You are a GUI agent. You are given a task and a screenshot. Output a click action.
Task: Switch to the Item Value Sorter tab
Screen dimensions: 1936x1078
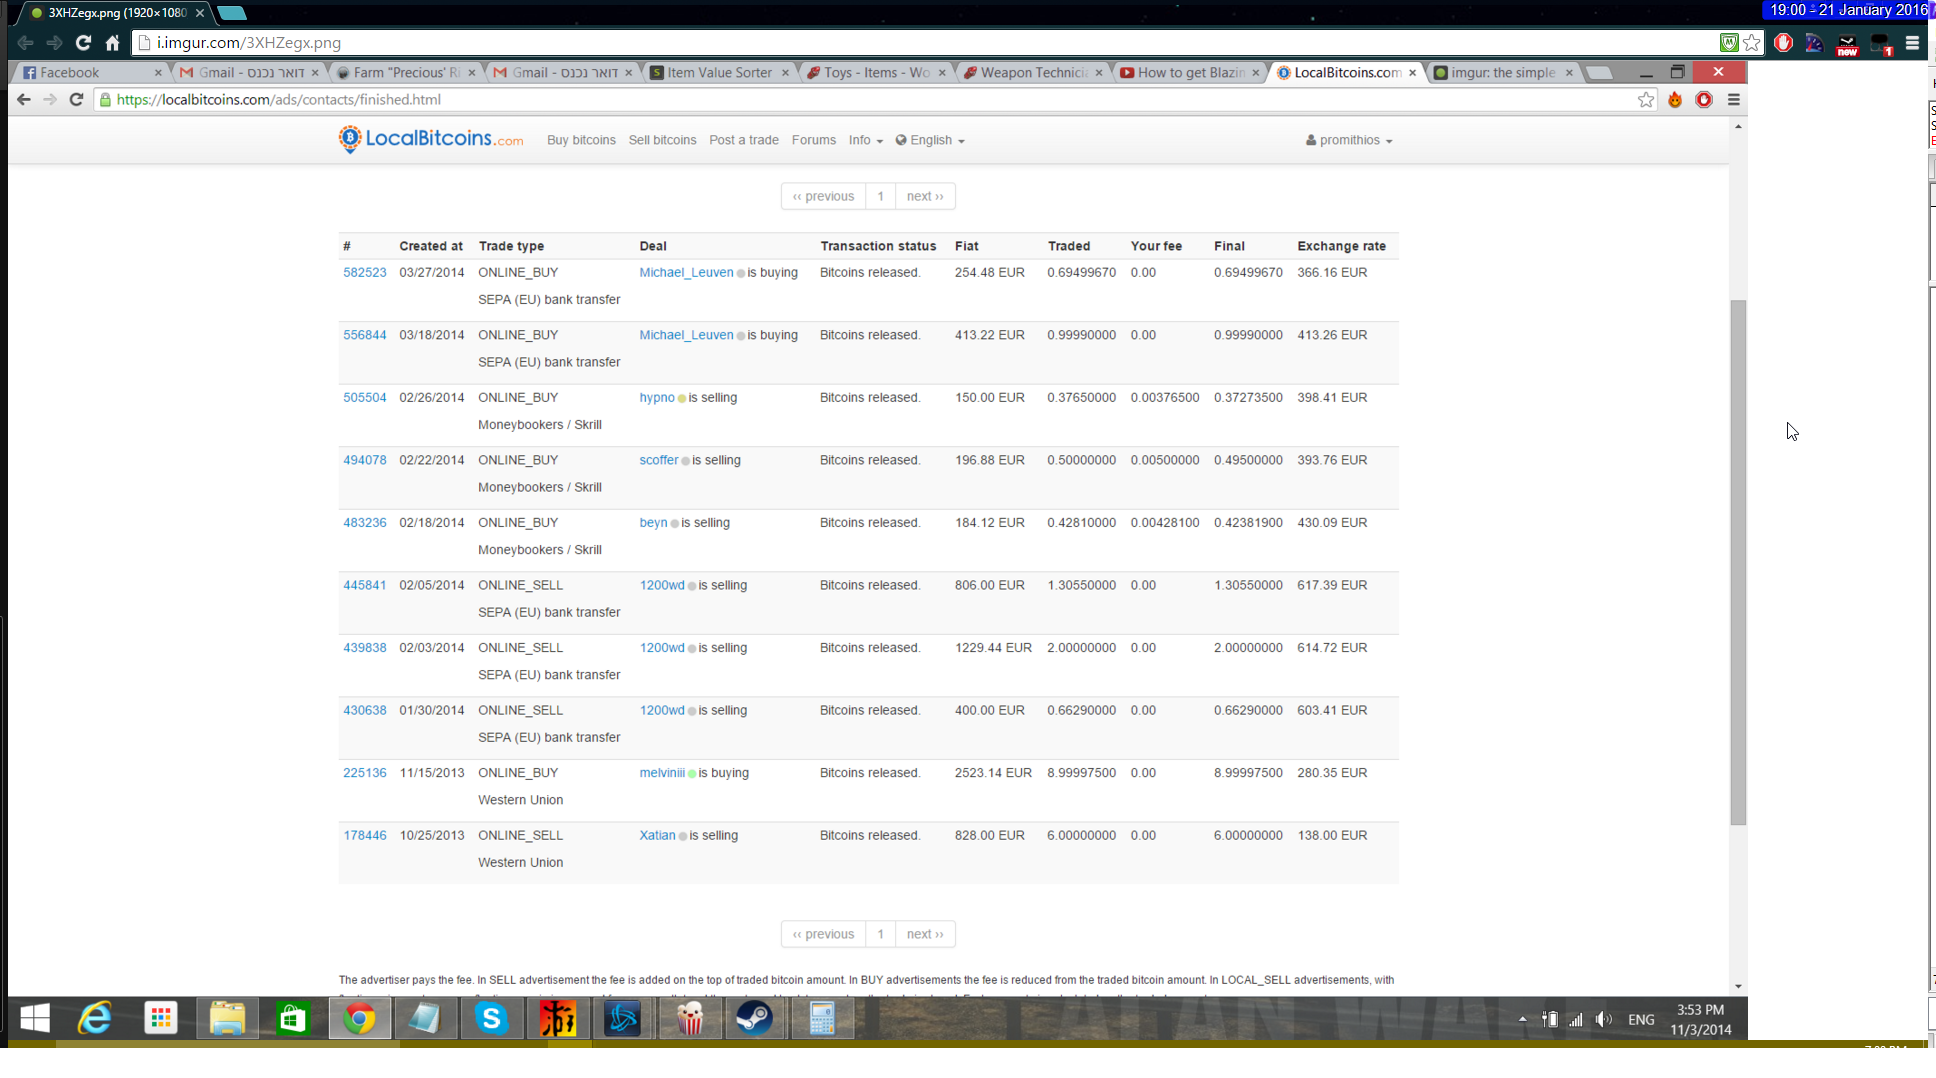point(718,73)
